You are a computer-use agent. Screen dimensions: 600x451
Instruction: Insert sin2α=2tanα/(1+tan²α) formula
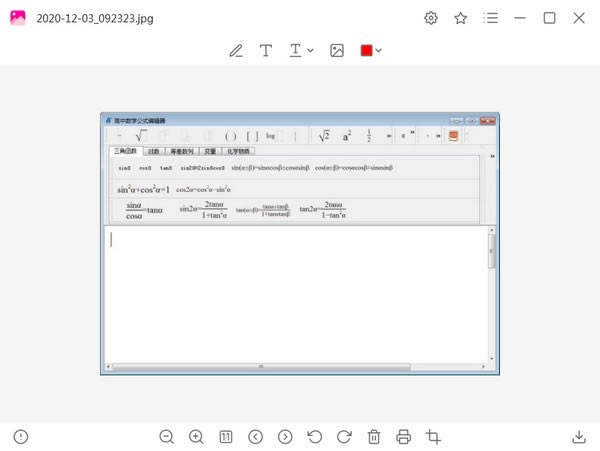[x=203, y=210]
